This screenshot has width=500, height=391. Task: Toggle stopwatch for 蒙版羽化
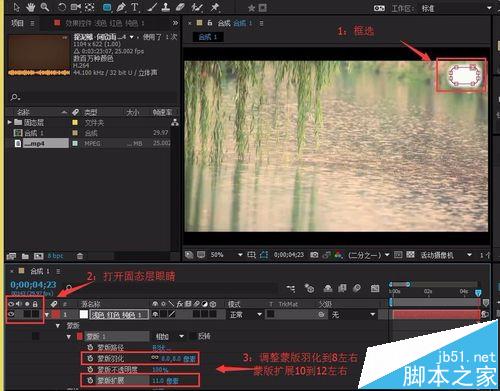pyautogui.click(x=90, y=358)
